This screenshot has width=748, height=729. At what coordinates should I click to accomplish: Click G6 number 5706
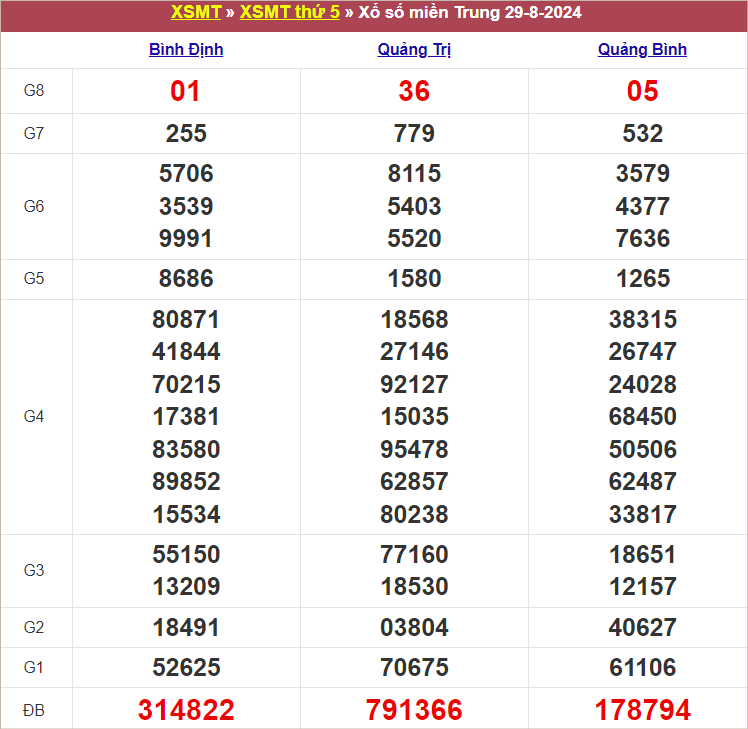coord(186,173)
